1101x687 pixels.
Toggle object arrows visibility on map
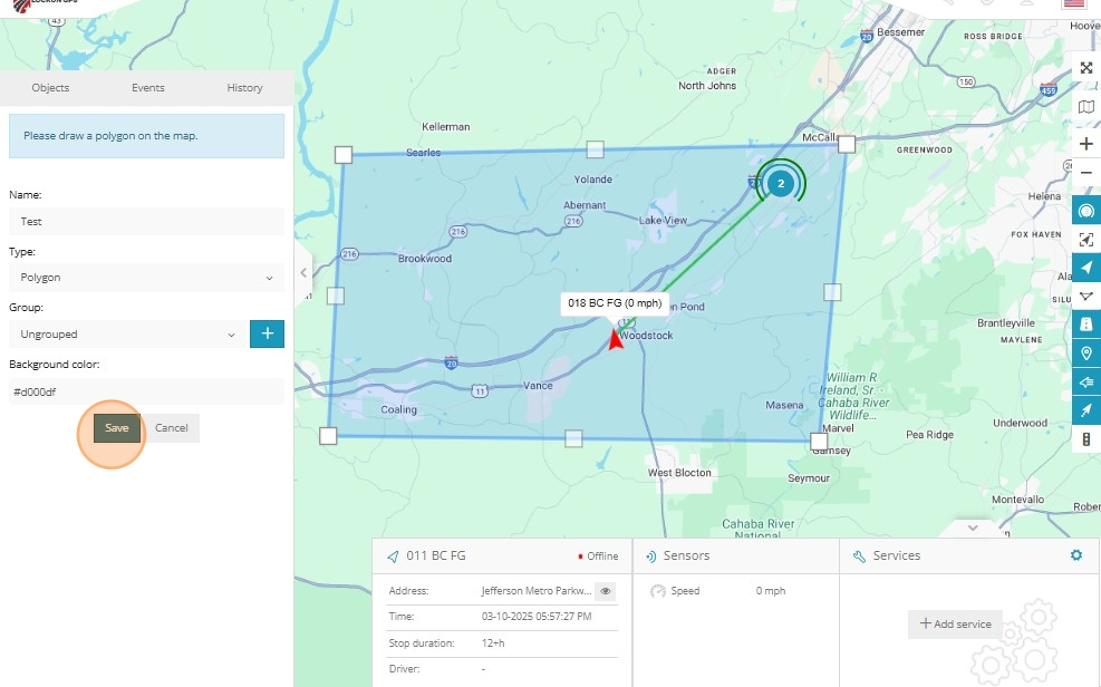click(1086, 268)
